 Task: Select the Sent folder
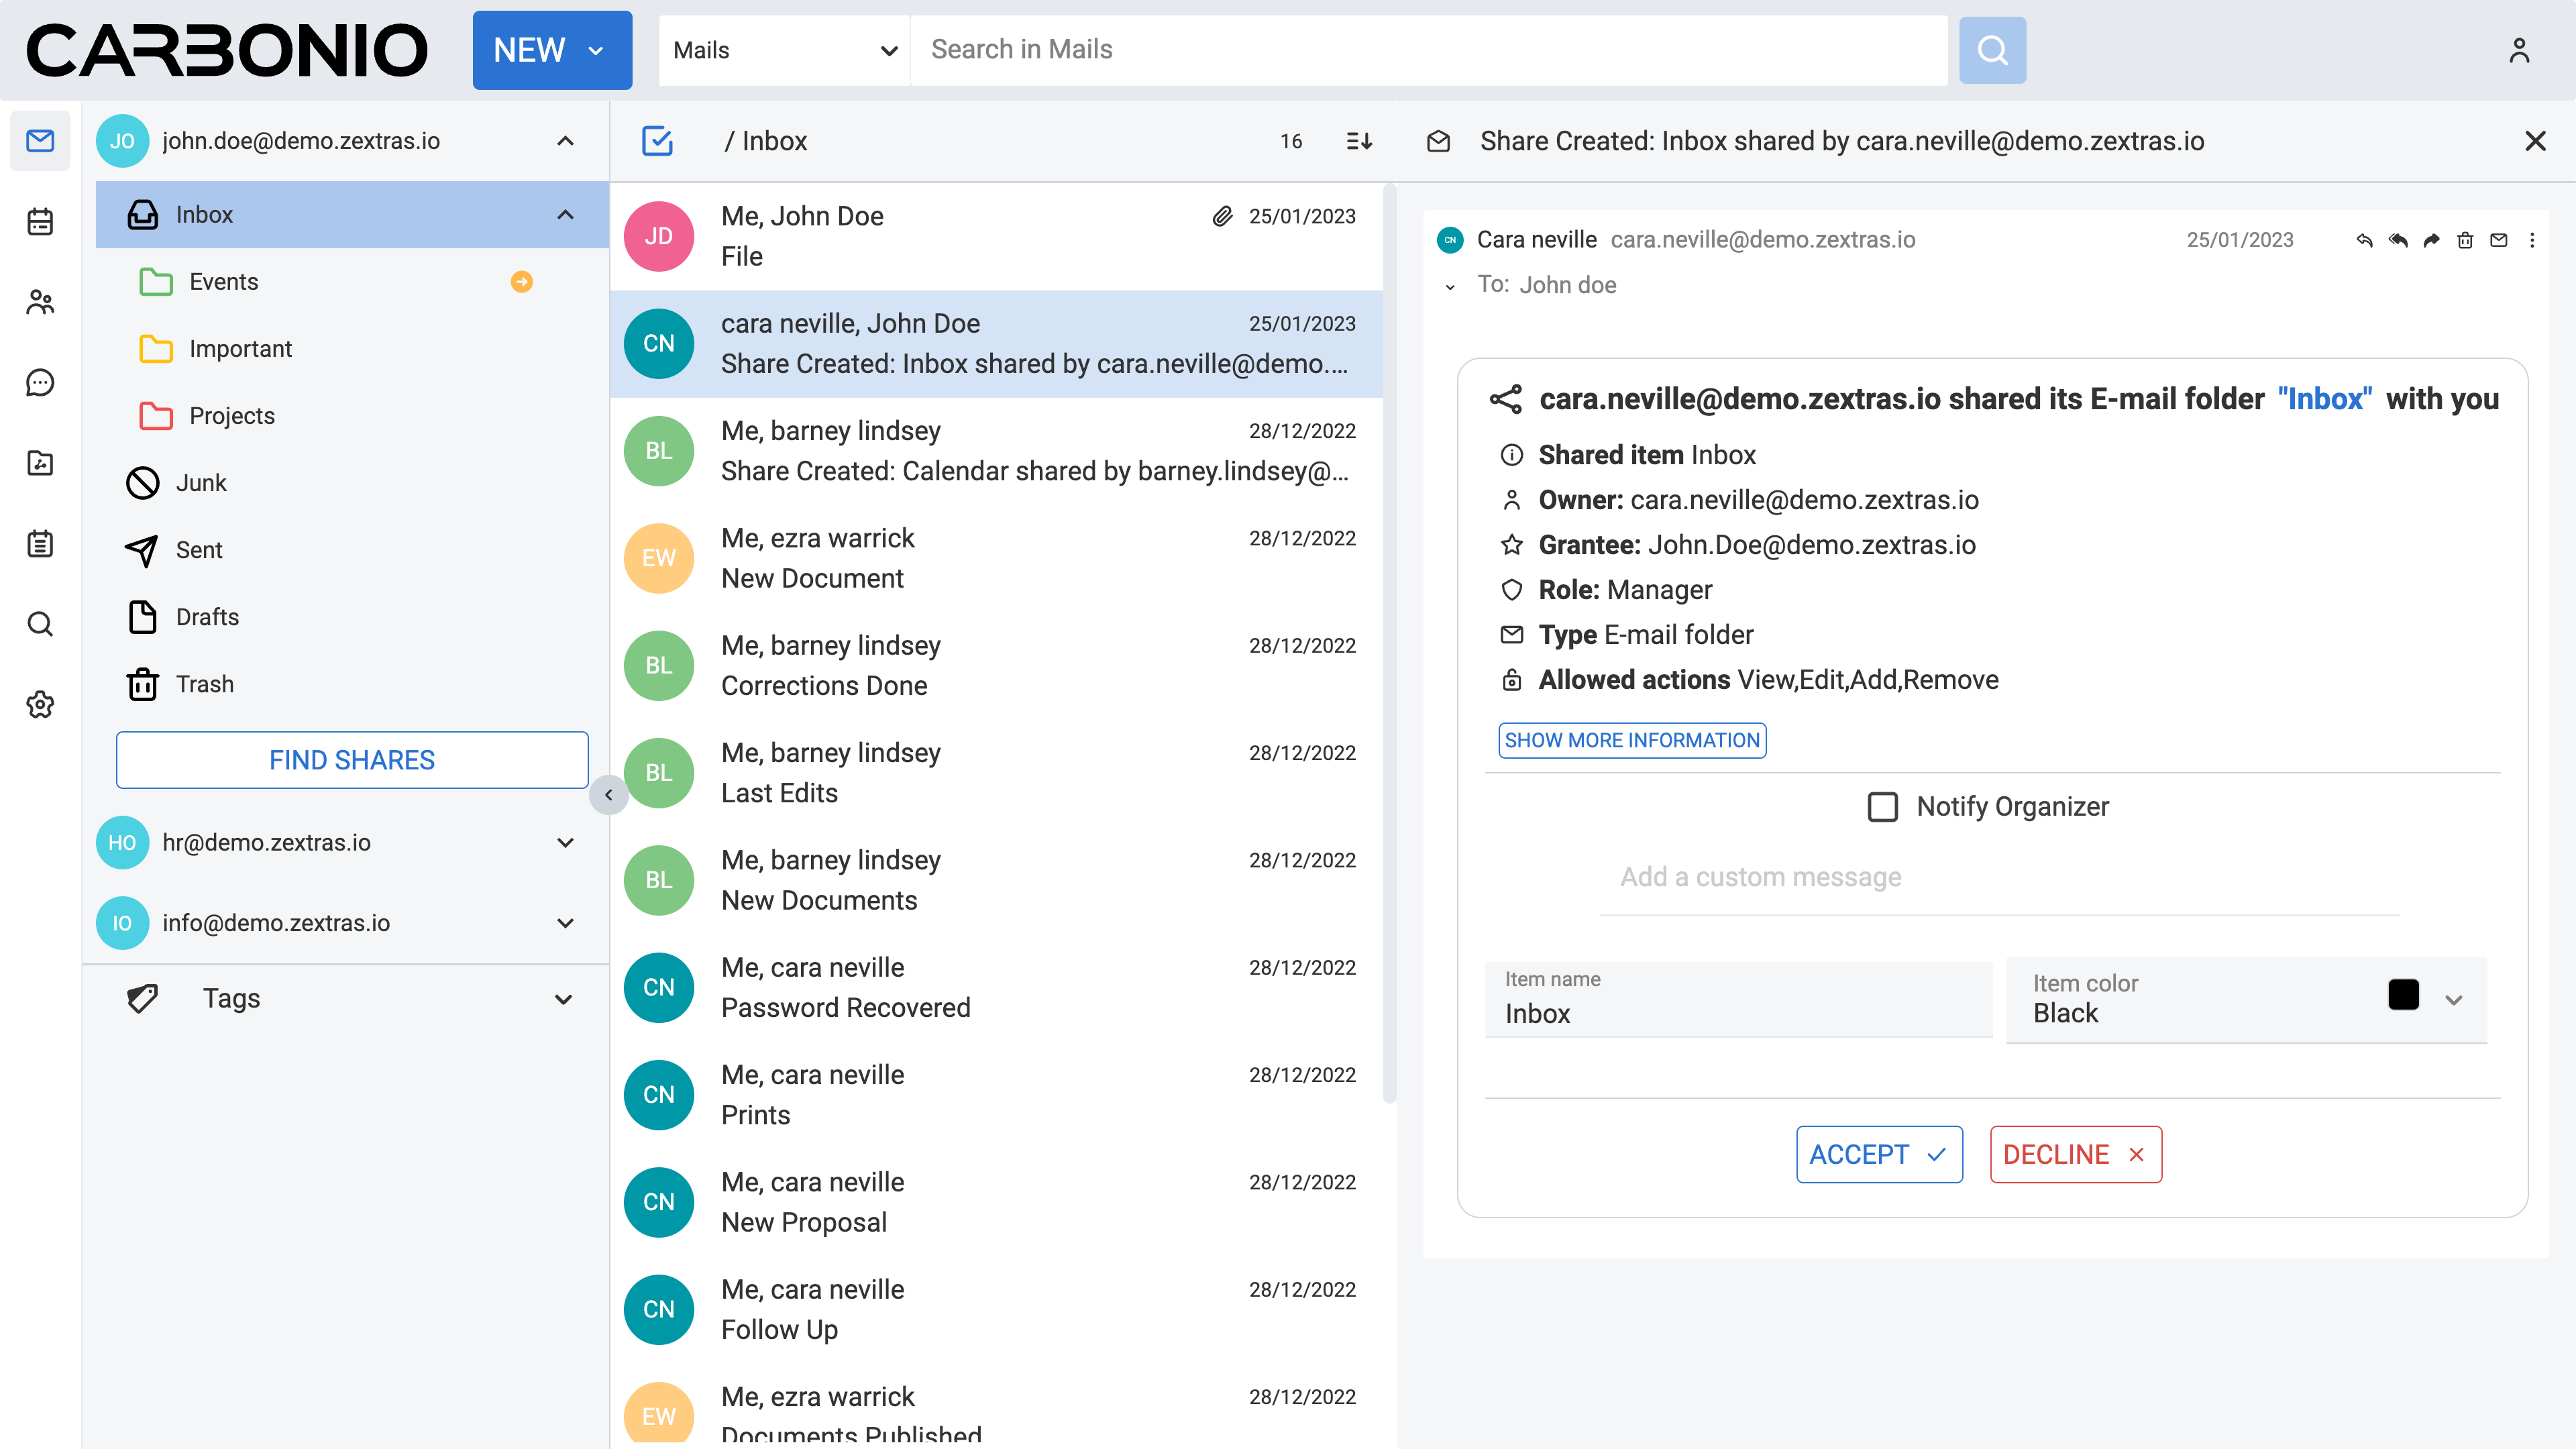[x=199, y=550]
